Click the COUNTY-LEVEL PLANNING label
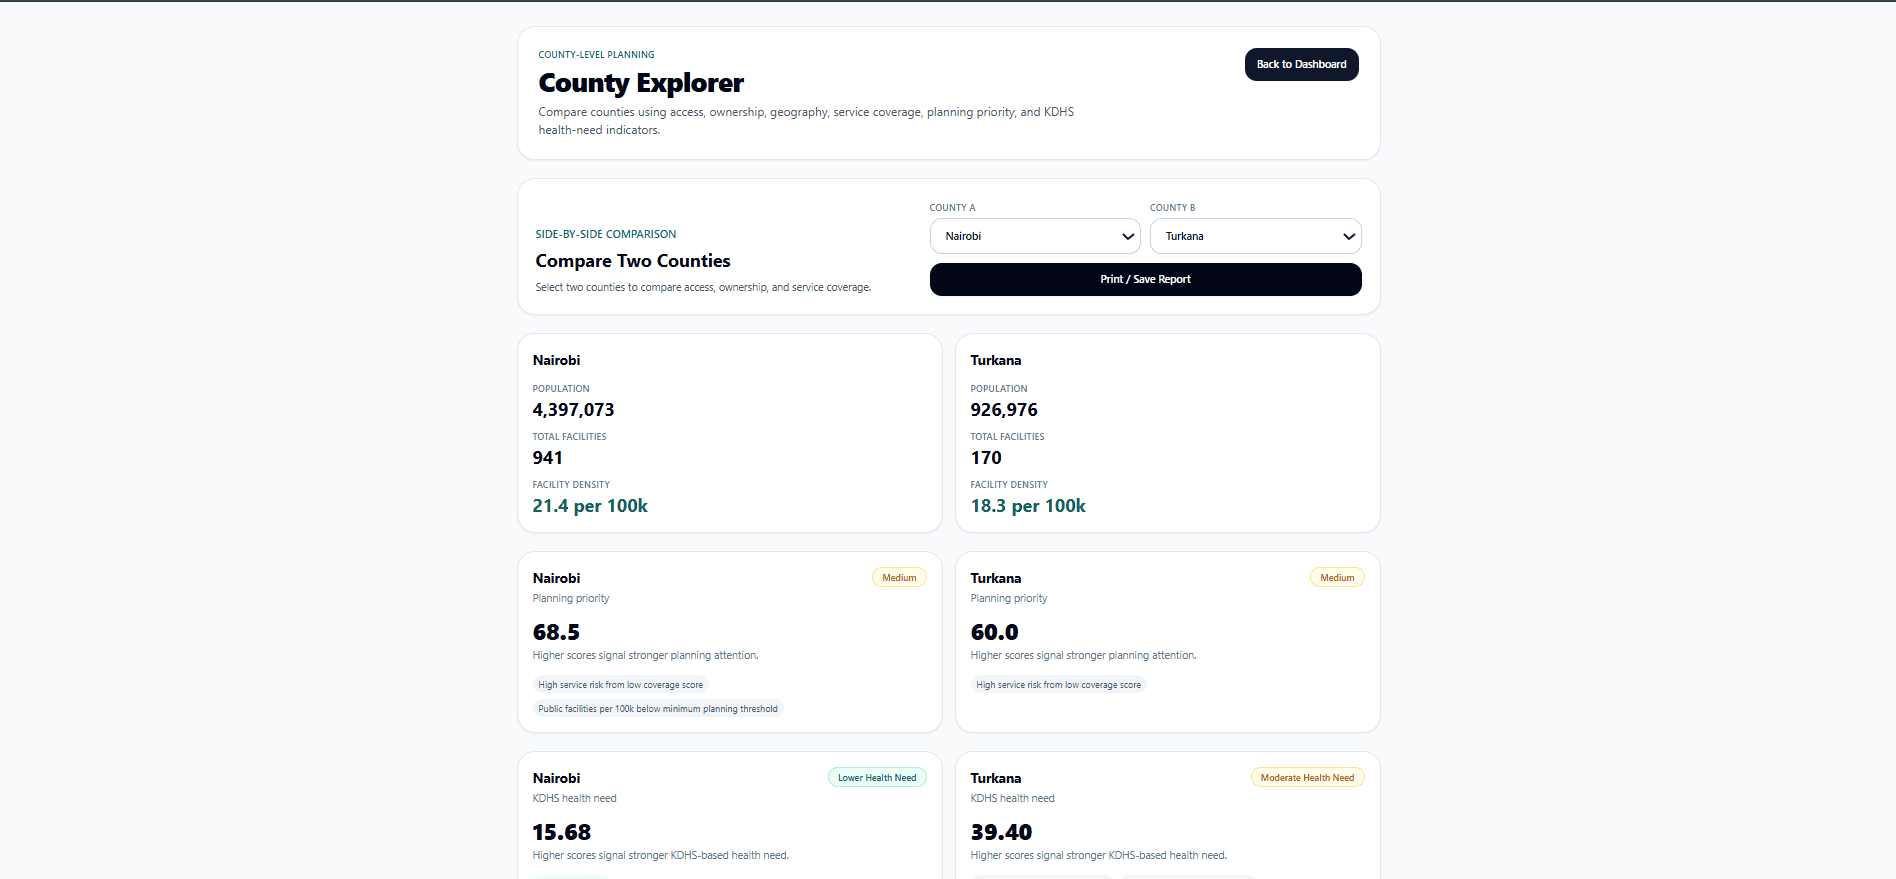The width and height of the screenshot is (1896, 879). [x=597, y=55]
